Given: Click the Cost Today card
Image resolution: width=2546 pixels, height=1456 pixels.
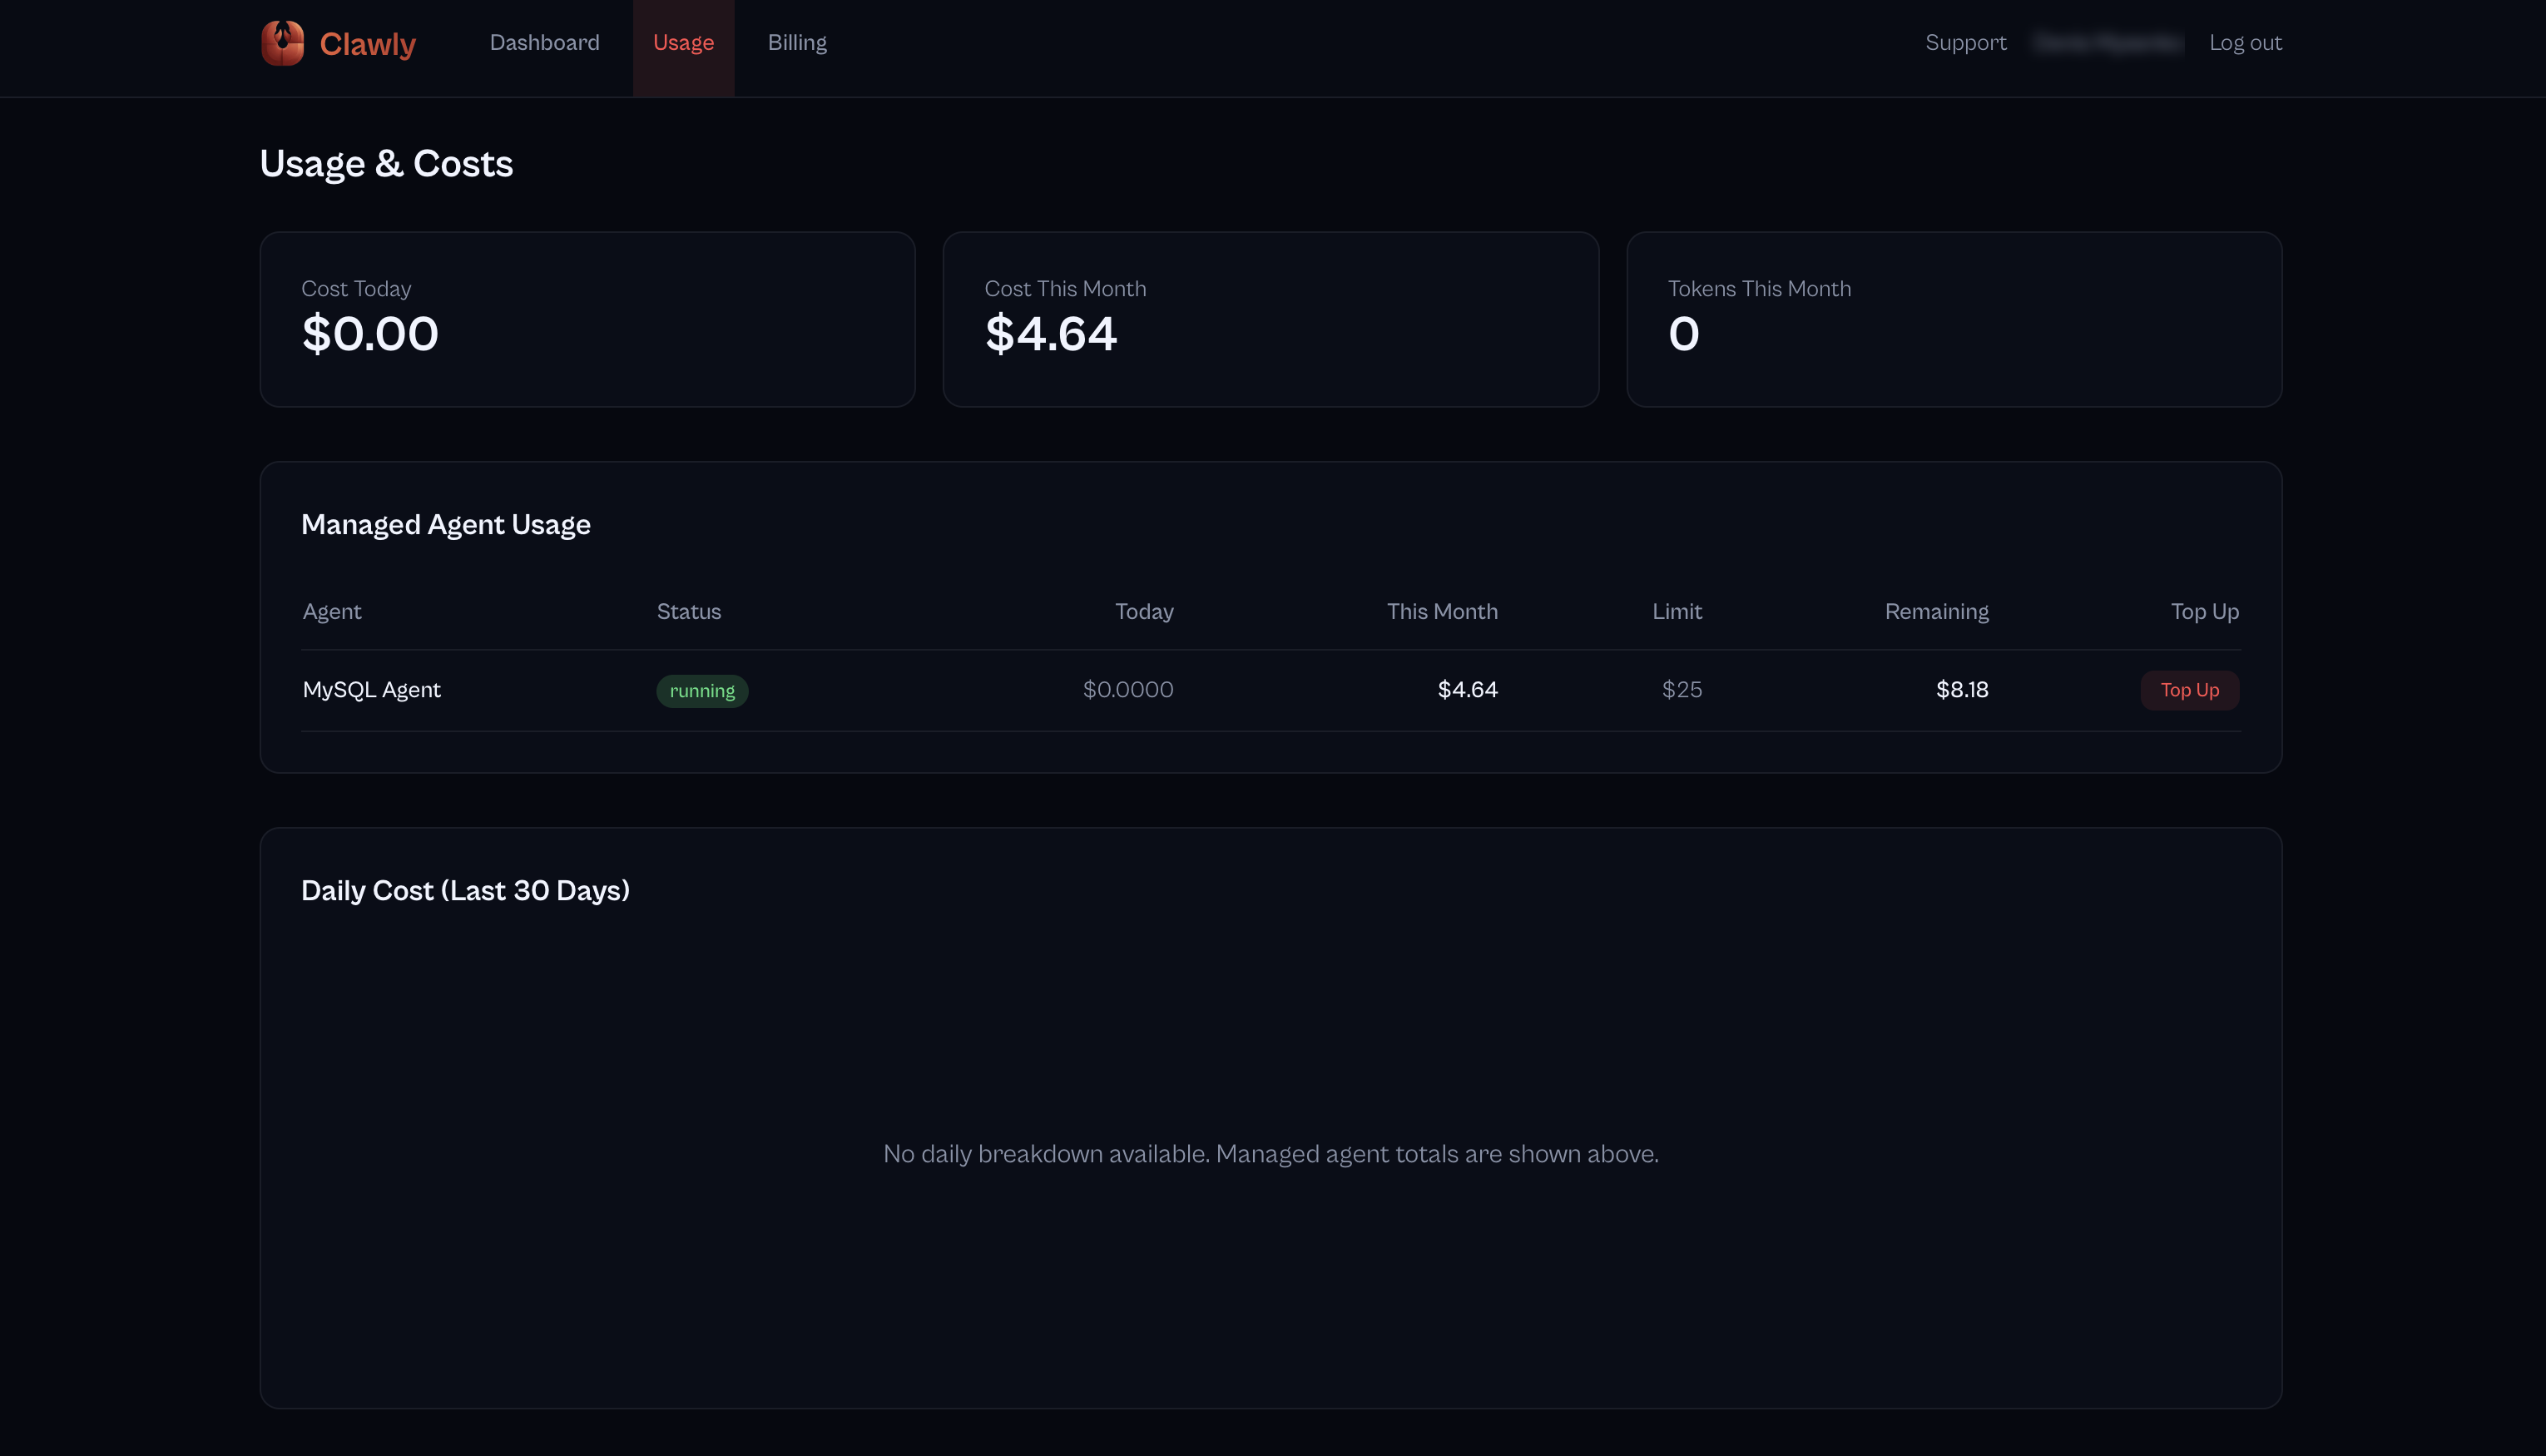Looking at the screenshot, I should tap(587, 319).
